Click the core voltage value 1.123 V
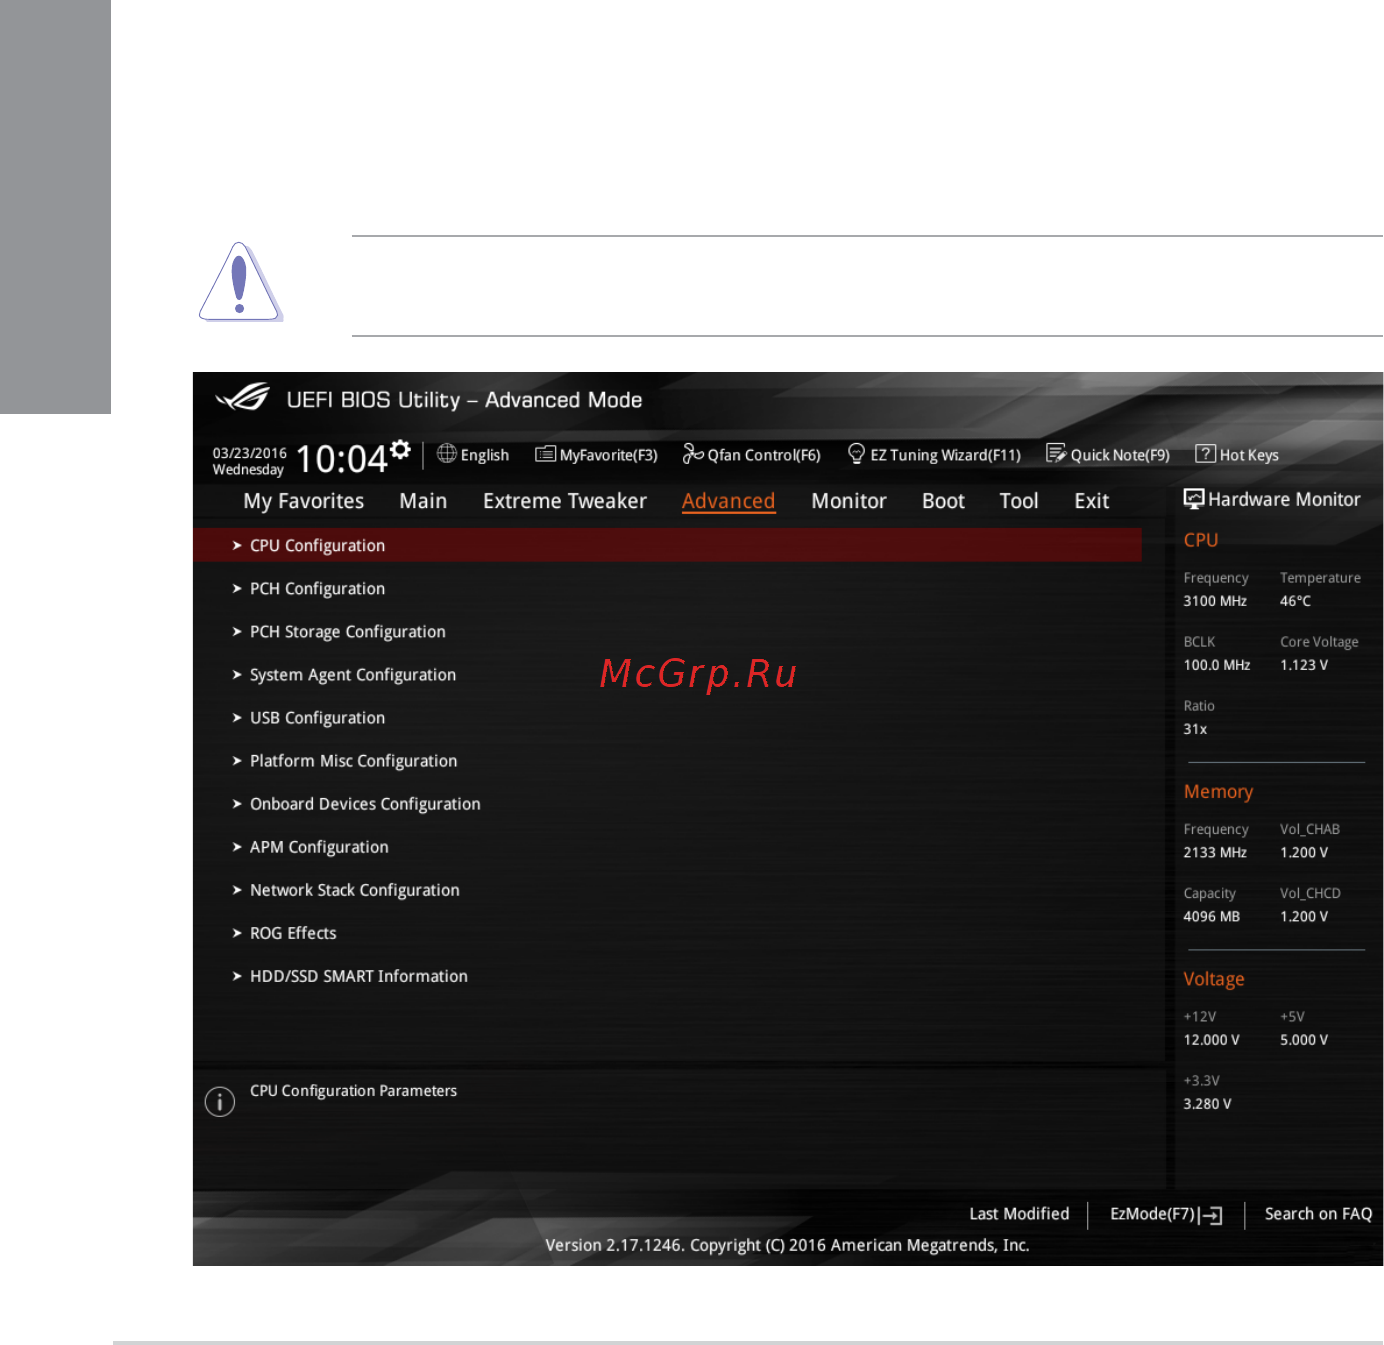This screenshot has width=1384, height=1345. pos(1304,665)
